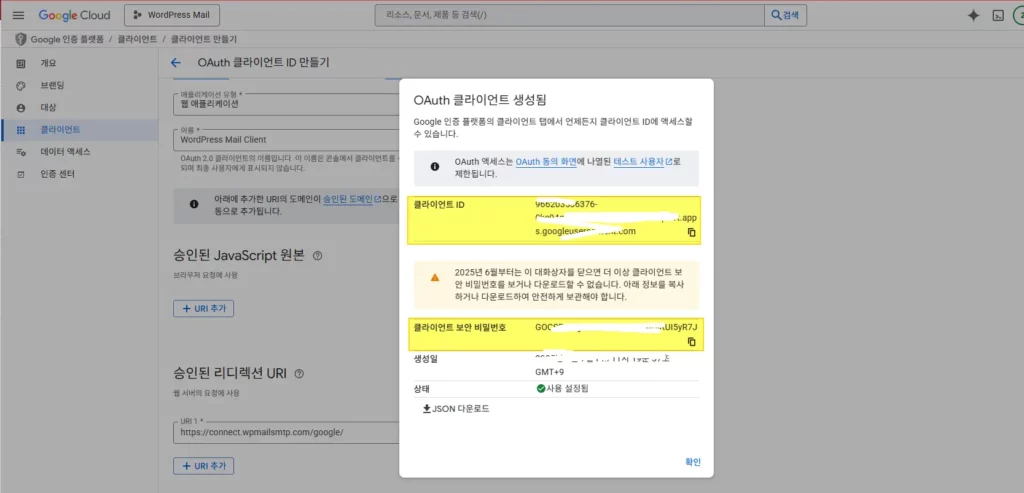This screenshot has height=493, width=1024.
Task: Click the OAuth 클라이언트 ID 만들기 heading
Action: [x=263, y=63]
